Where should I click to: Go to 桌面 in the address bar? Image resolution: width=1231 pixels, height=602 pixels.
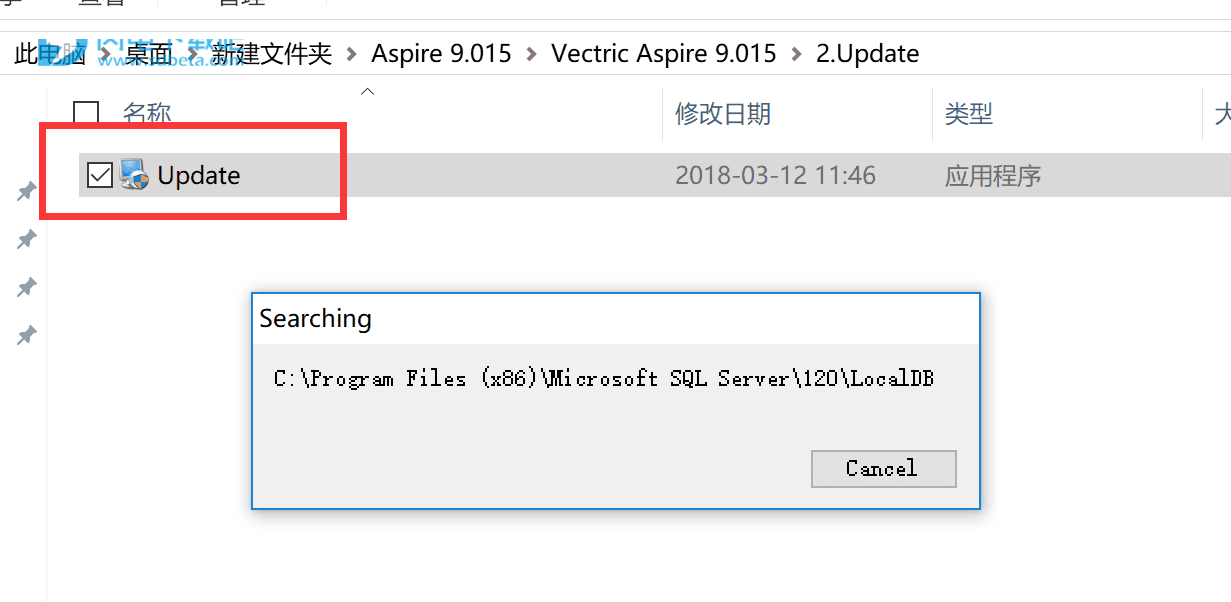tap(149, 53)
